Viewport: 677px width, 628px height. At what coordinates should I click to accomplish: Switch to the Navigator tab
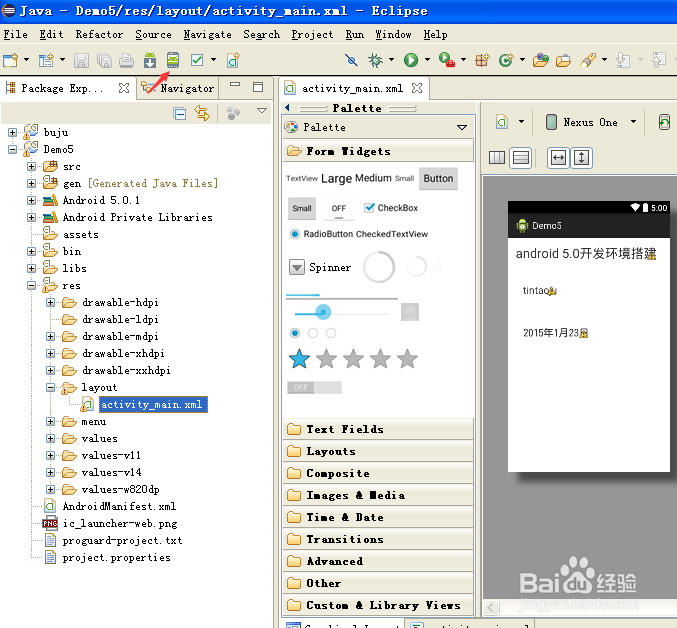(178, 88)
